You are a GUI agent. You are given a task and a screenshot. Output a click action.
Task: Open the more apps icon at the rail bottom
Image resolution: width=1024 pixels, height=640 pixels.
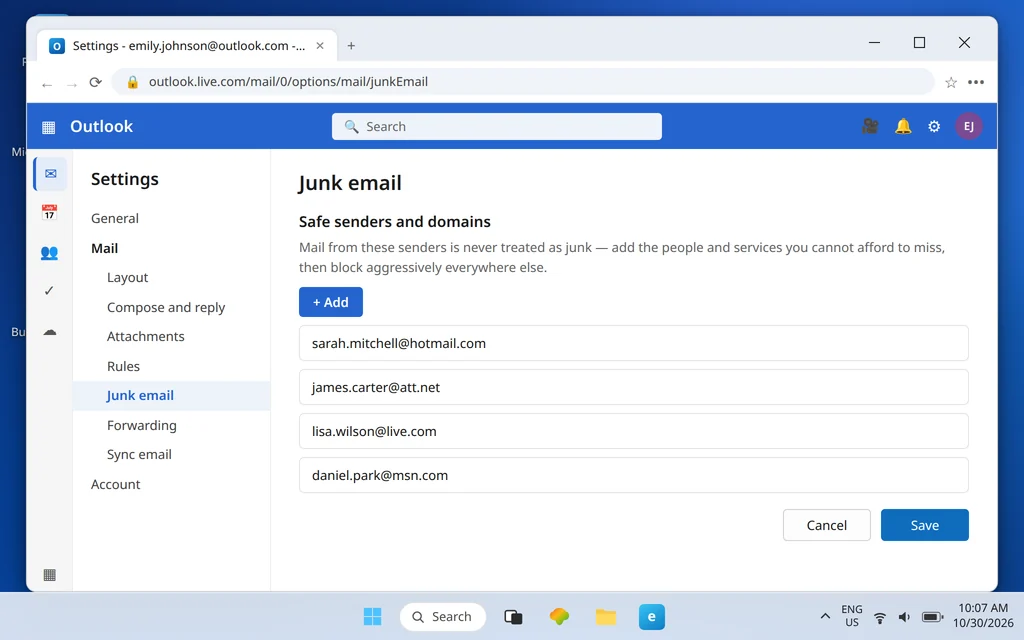click(49, 575)
